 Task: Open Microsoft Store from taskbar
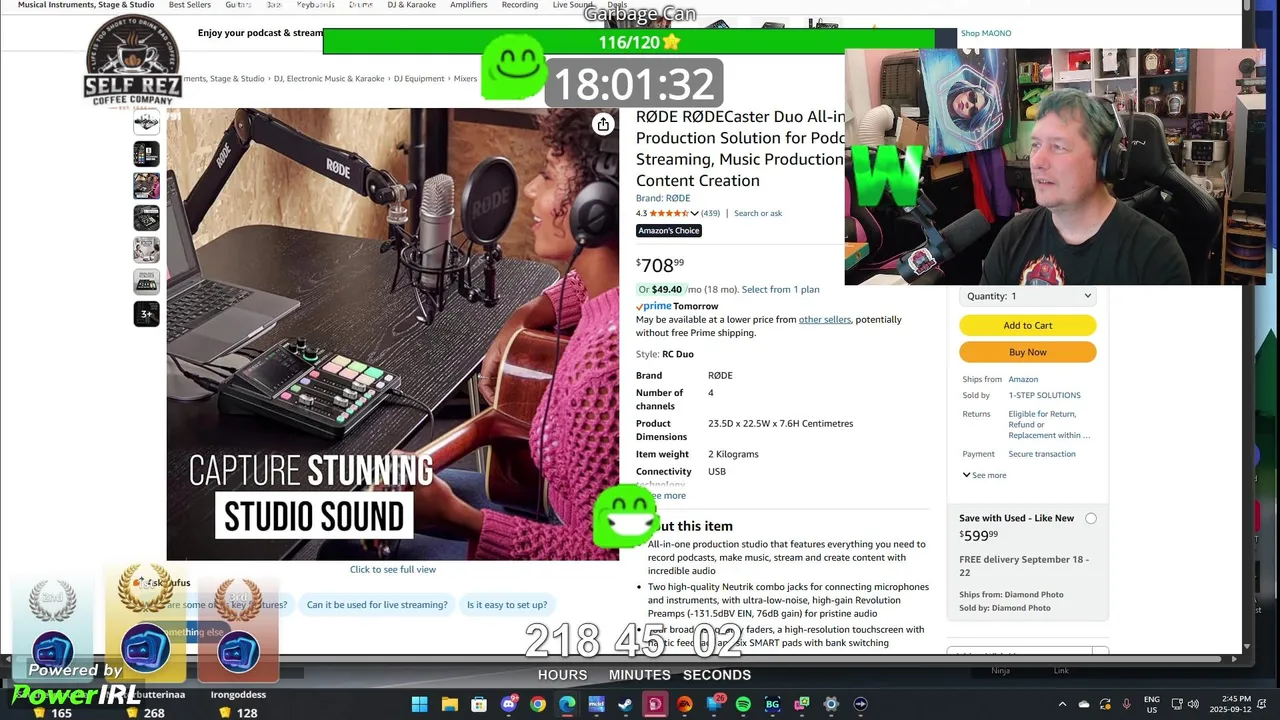tap(479, 704)
